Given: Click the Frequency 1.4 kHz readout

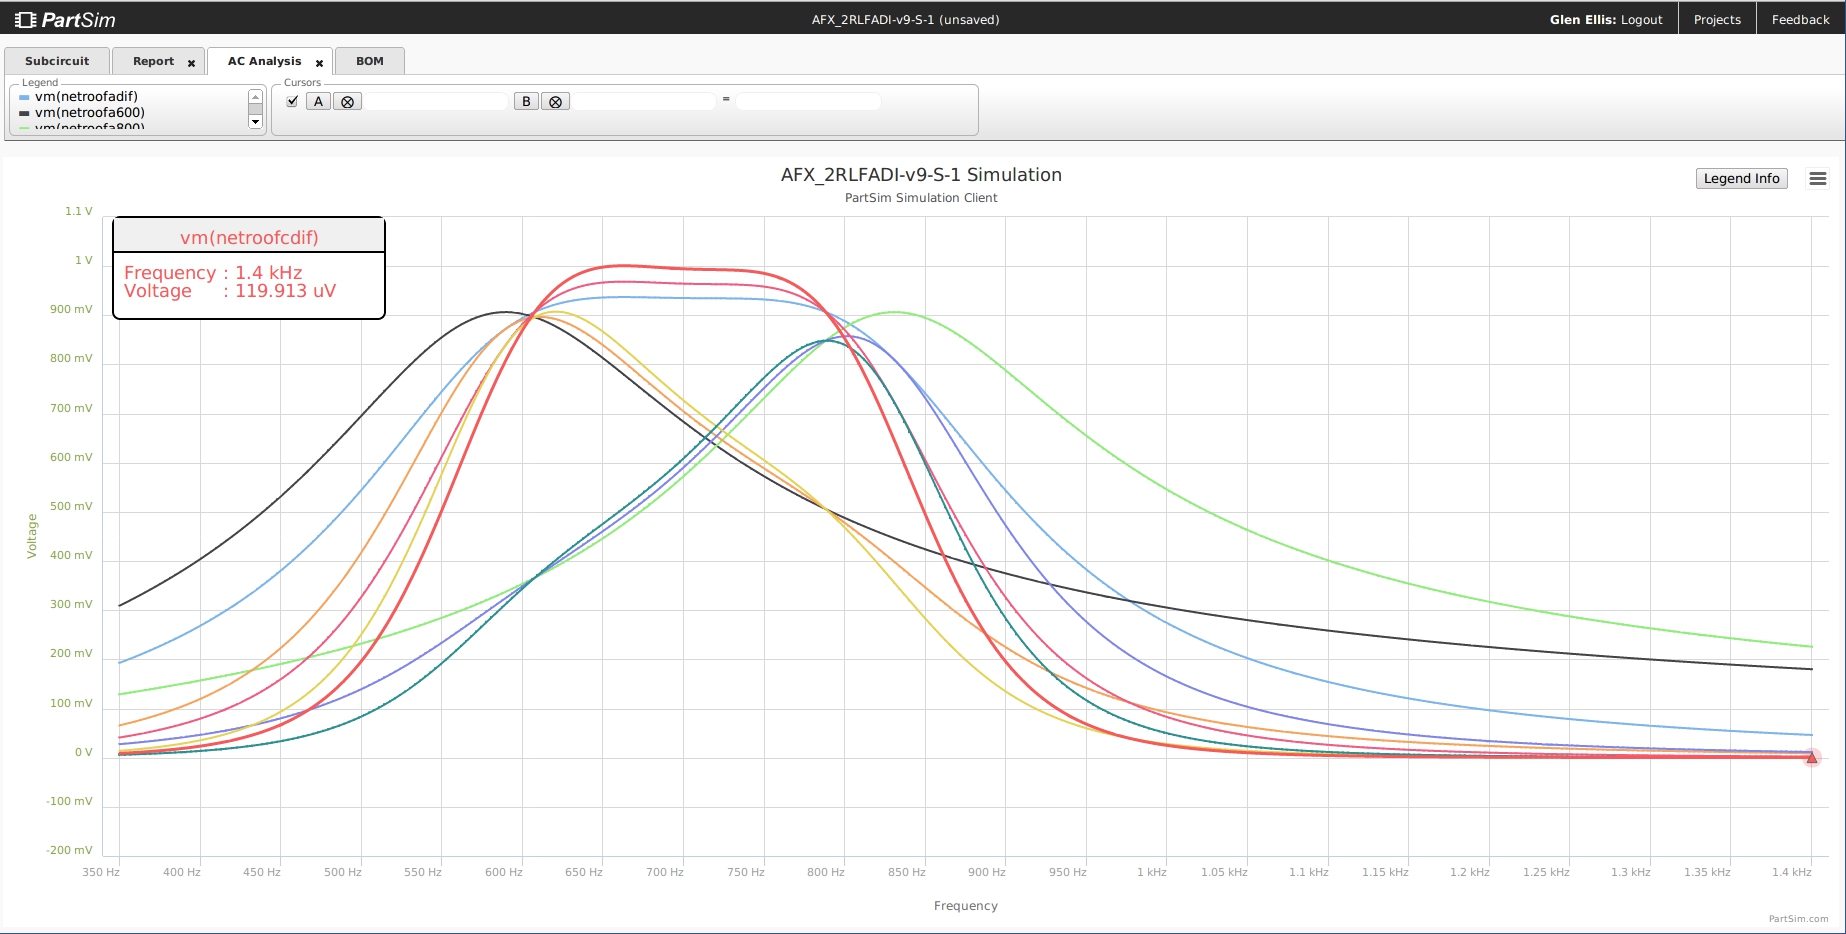Looking at the screenshot, I should [213, 272].
